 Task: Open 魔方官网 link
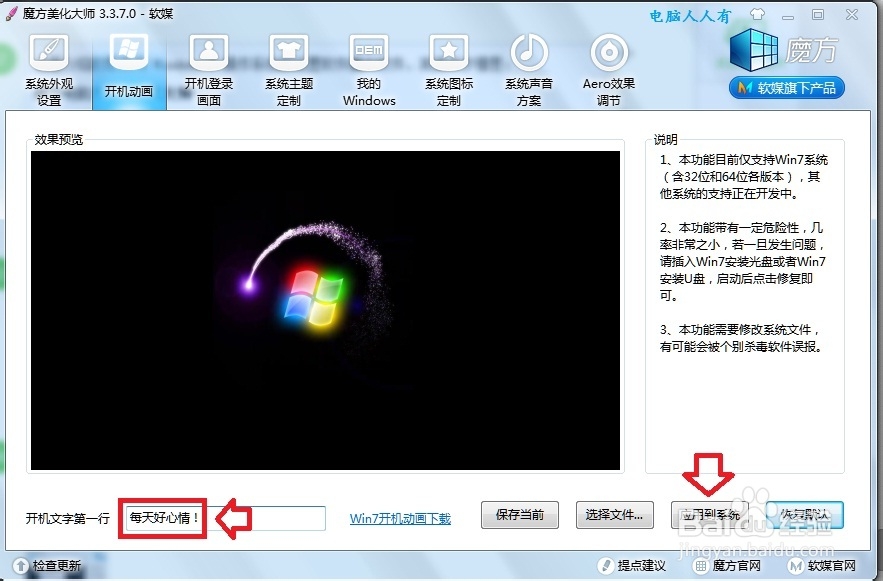[x=737, y=565]
